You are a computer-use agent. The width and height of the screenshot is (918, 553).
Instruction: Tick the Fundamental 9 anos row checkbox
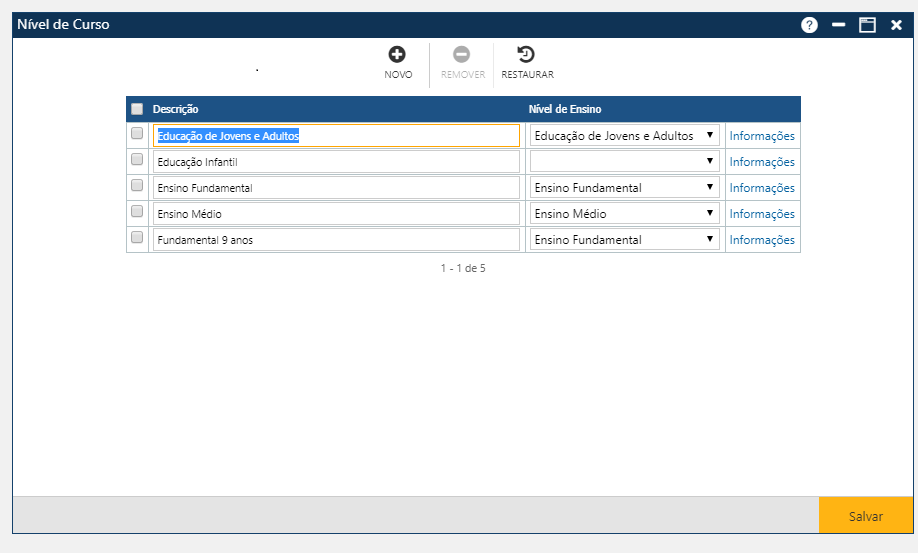(x=137, y=238)
